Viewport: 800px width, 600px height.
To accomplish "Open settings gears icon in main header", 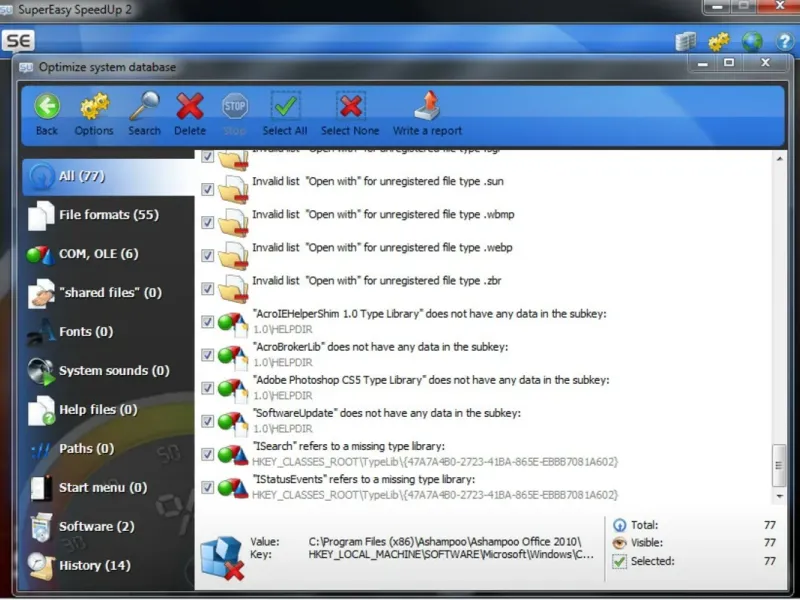I will (719, 42).
